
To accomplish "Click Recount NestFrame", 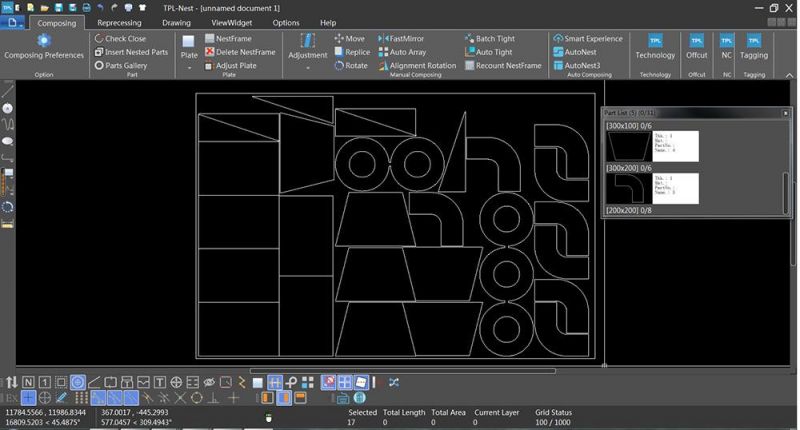I will click(x=503, y=65).
